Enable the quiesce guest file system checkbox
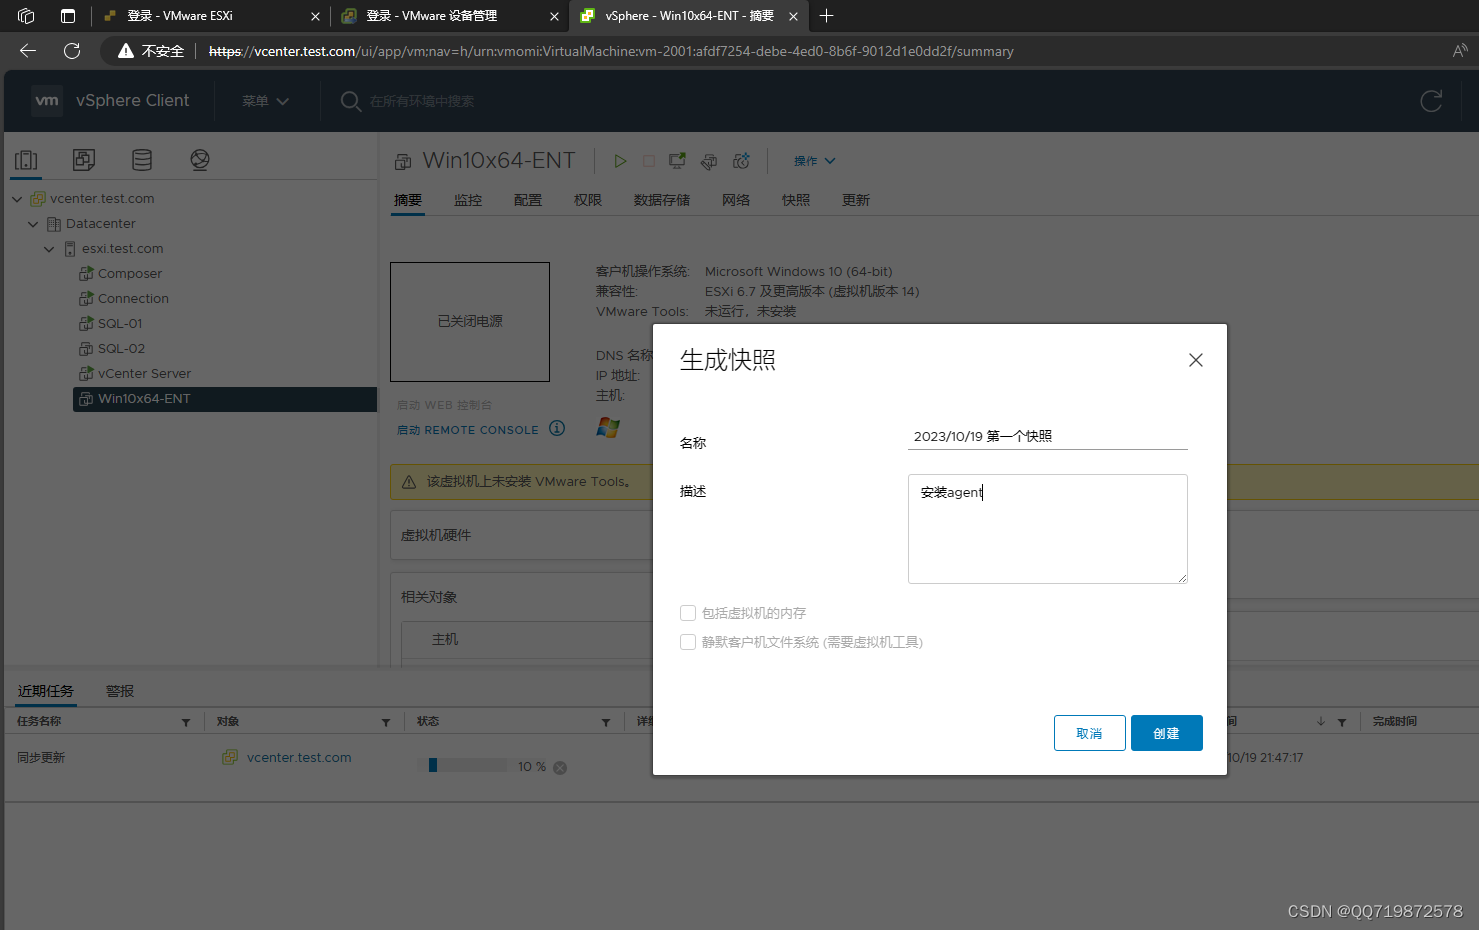 pyautogui.click(x=688, y=642)
